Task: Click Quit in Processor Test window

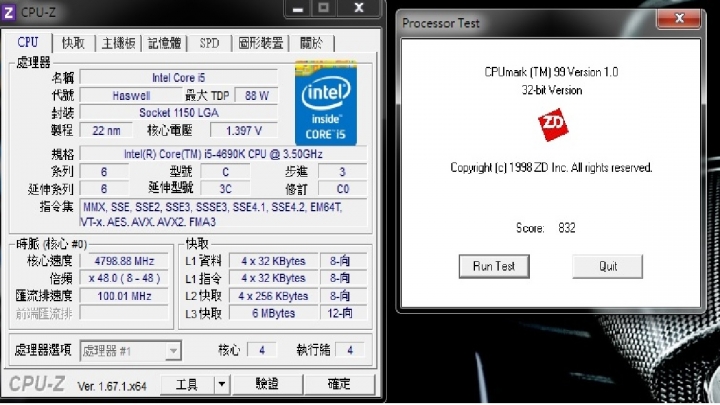Action: [608, 266]
